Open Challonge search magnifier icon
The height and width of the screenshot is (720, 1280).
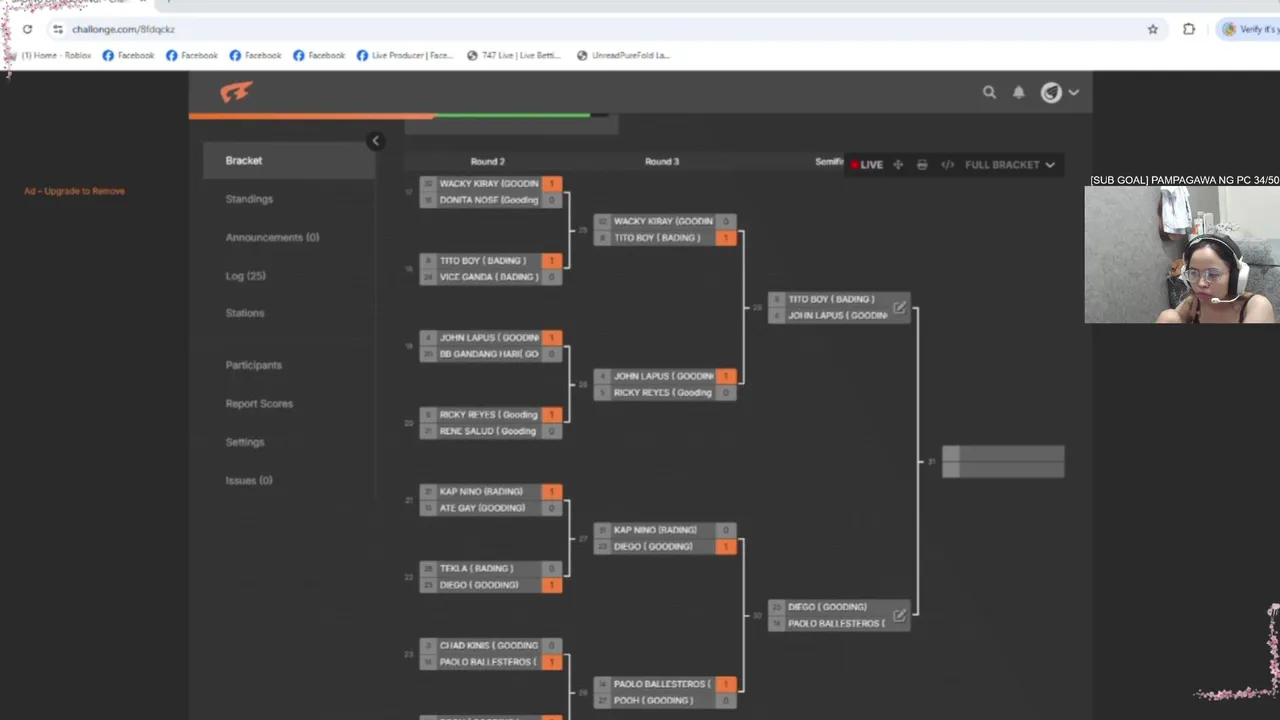(x=989, y=92)
